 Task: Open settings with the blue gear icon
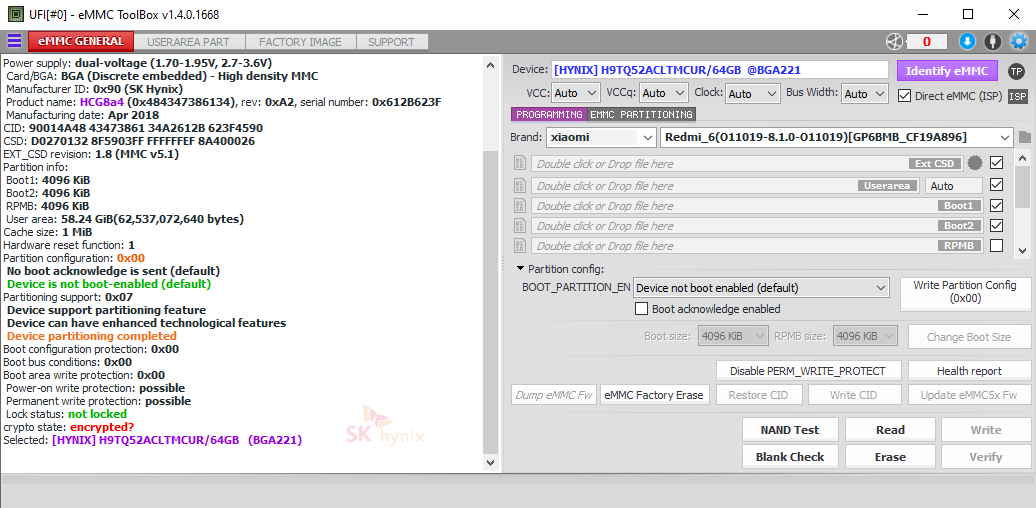(1019, 42)
